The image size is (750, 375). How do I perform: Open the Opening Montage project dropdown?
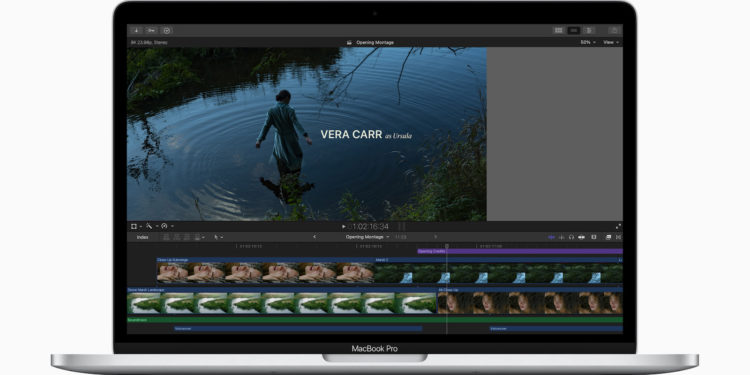tap(367, 237)
